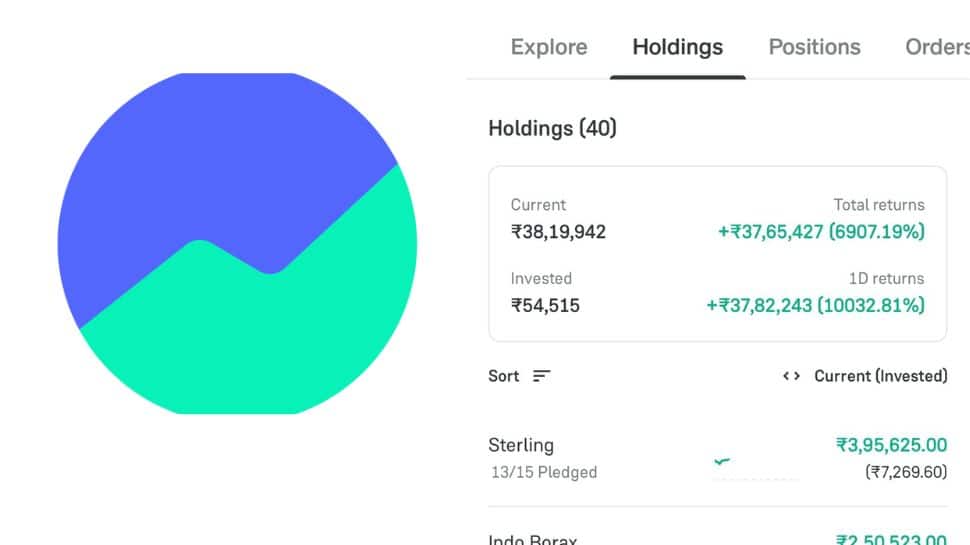
Task: Open the Sort options
Action: (504, 376)
